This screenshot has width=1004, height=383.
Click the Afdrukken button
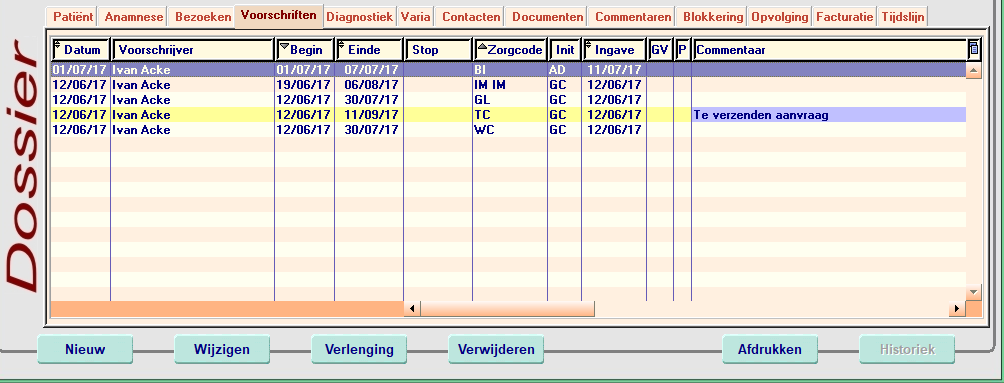tap(770, 350)
